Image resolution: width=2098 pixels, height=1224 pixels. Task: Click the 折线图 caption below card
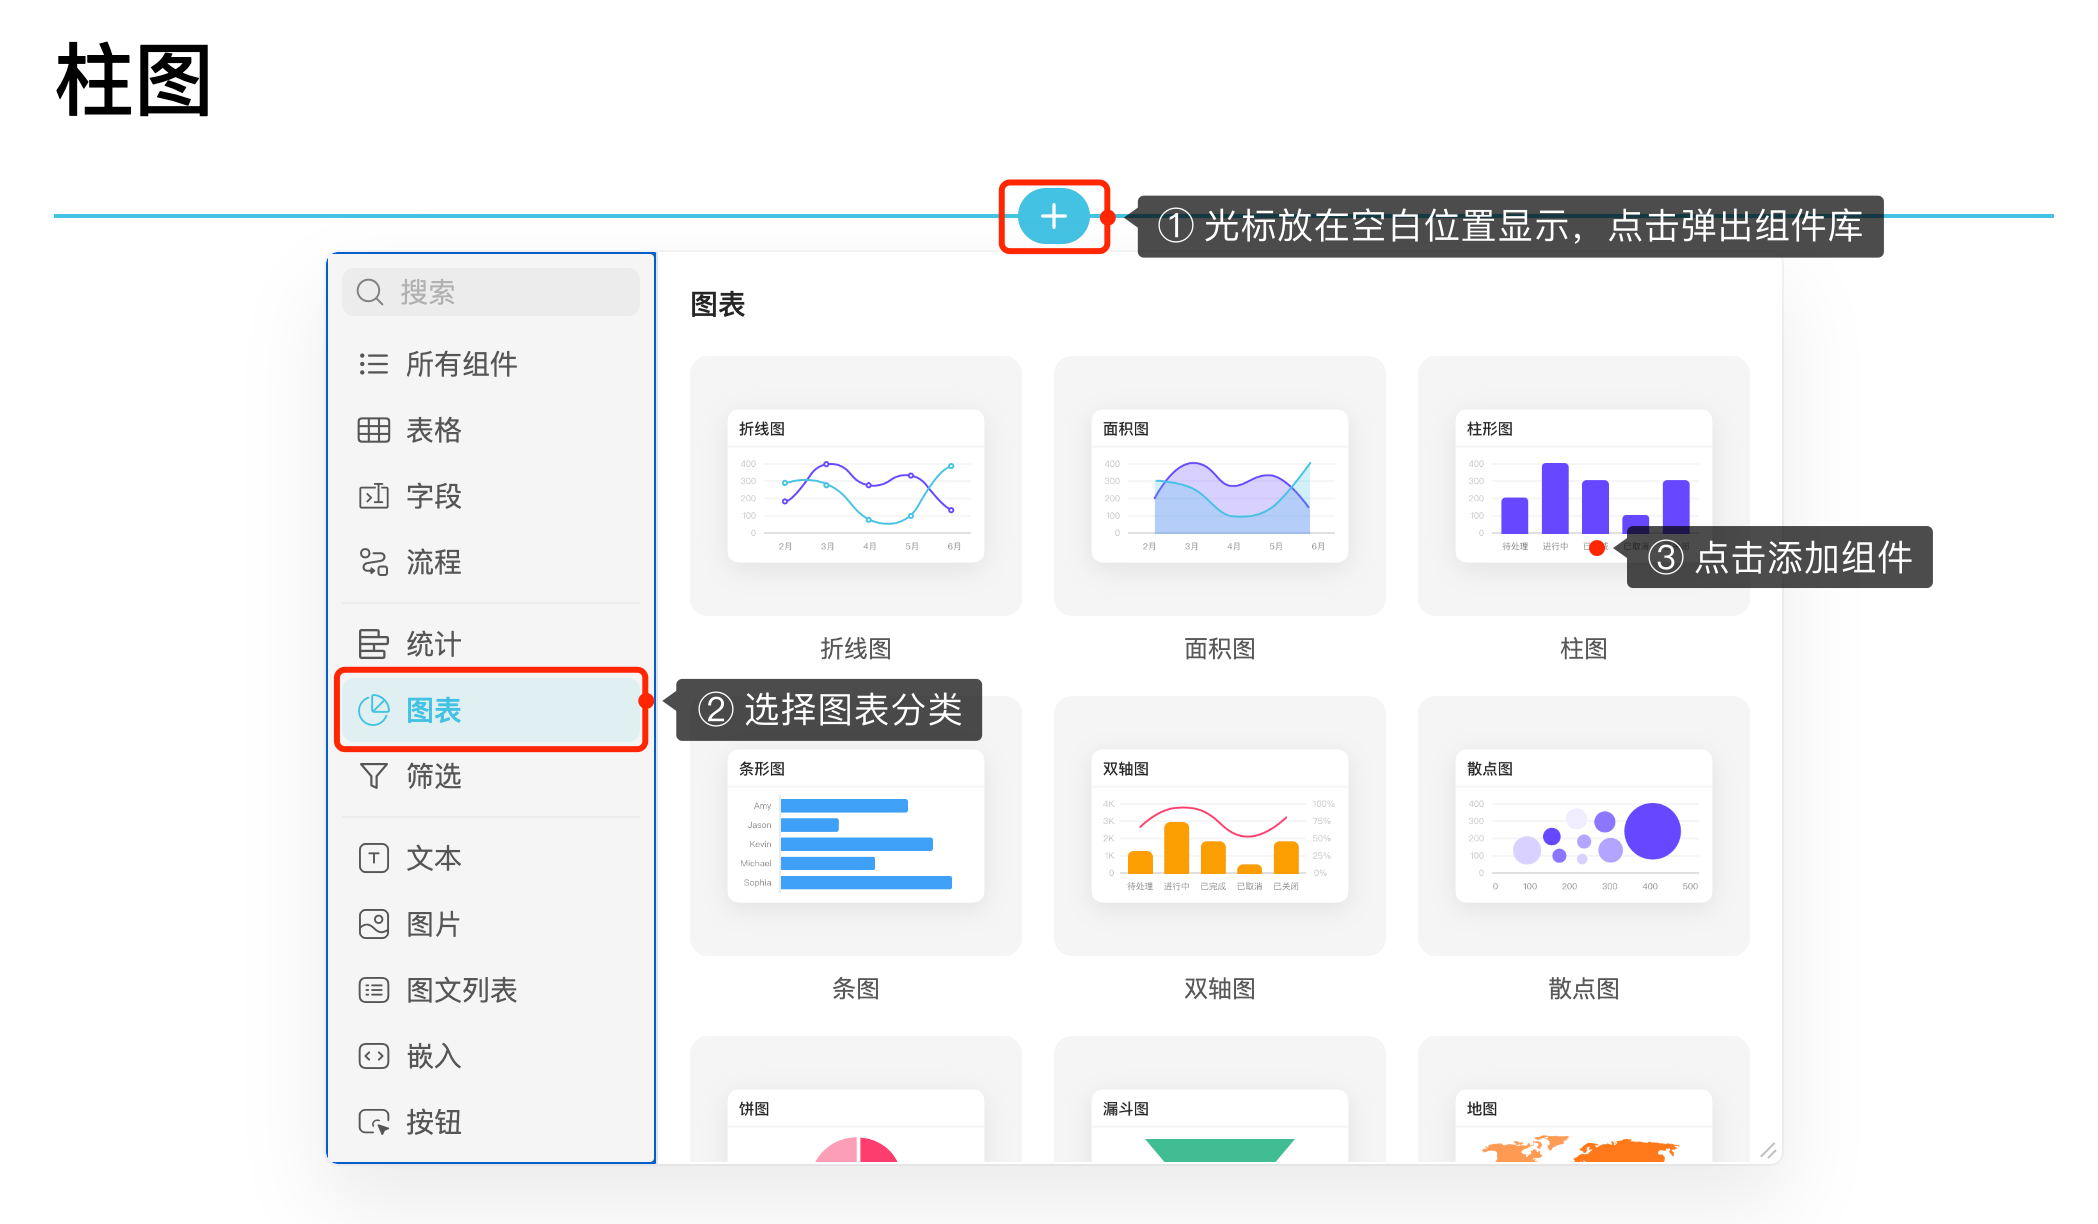(856, 649)
